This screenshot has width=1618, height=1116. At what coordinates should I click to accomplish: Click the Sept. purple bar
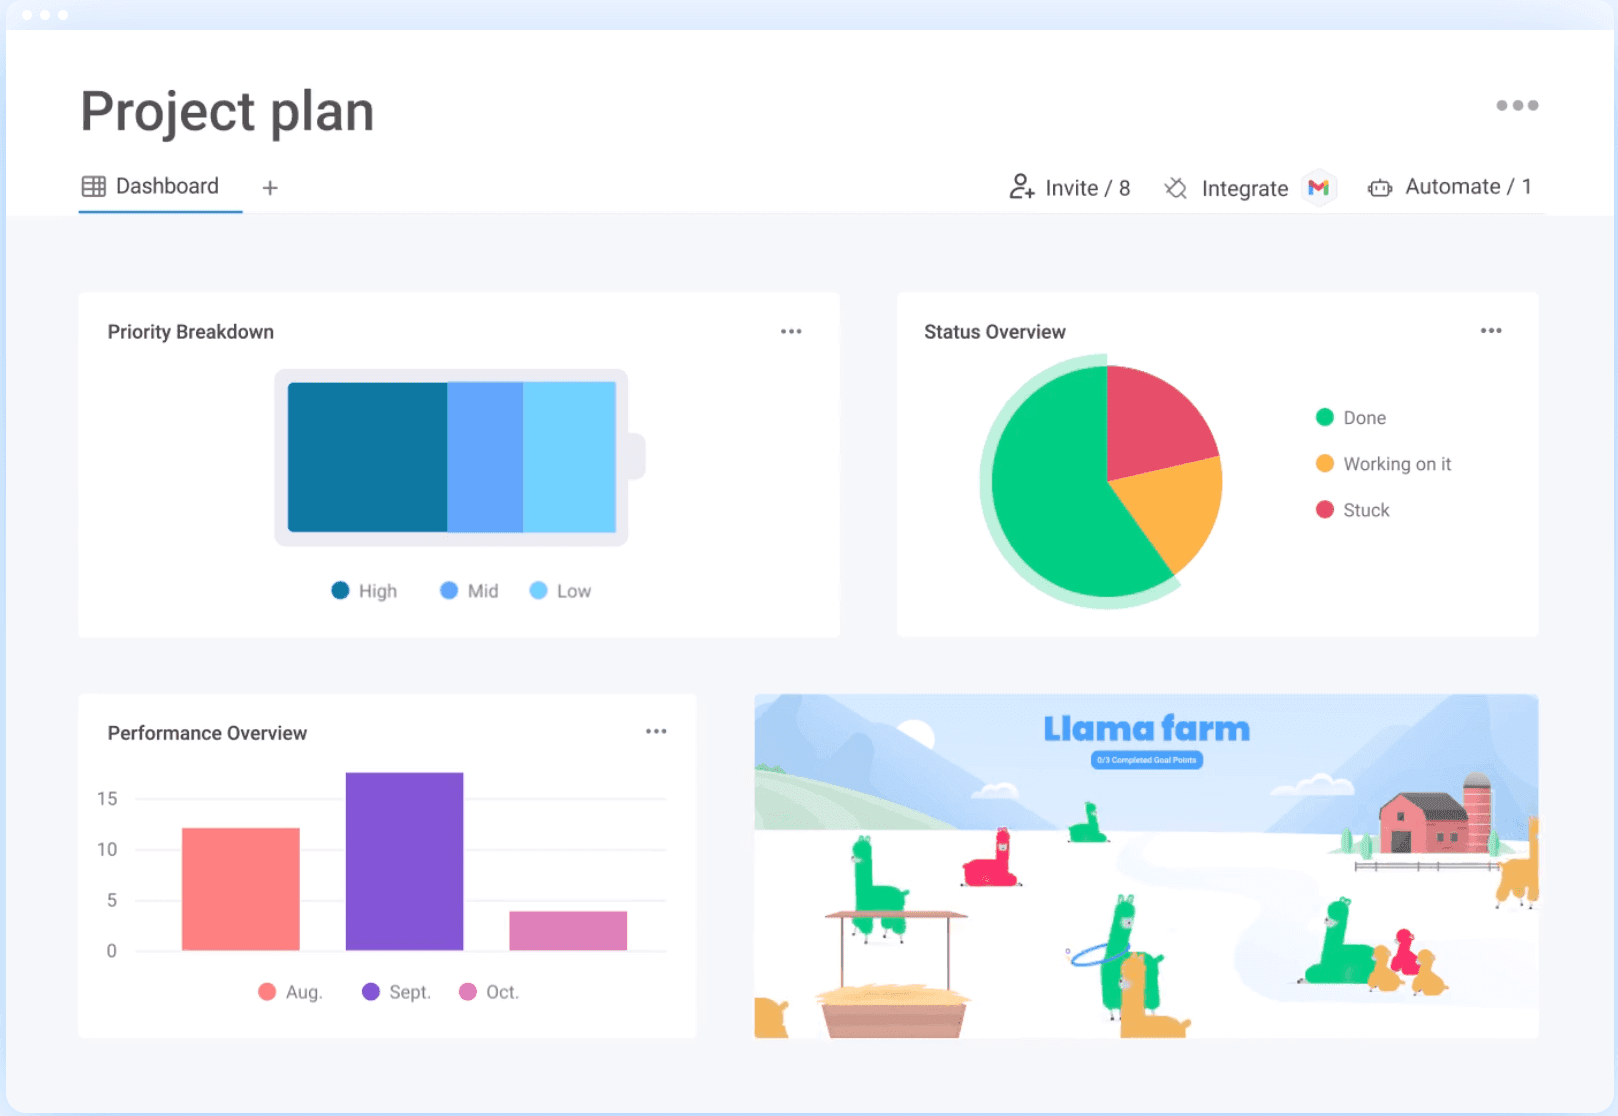[x=404, y=861]
